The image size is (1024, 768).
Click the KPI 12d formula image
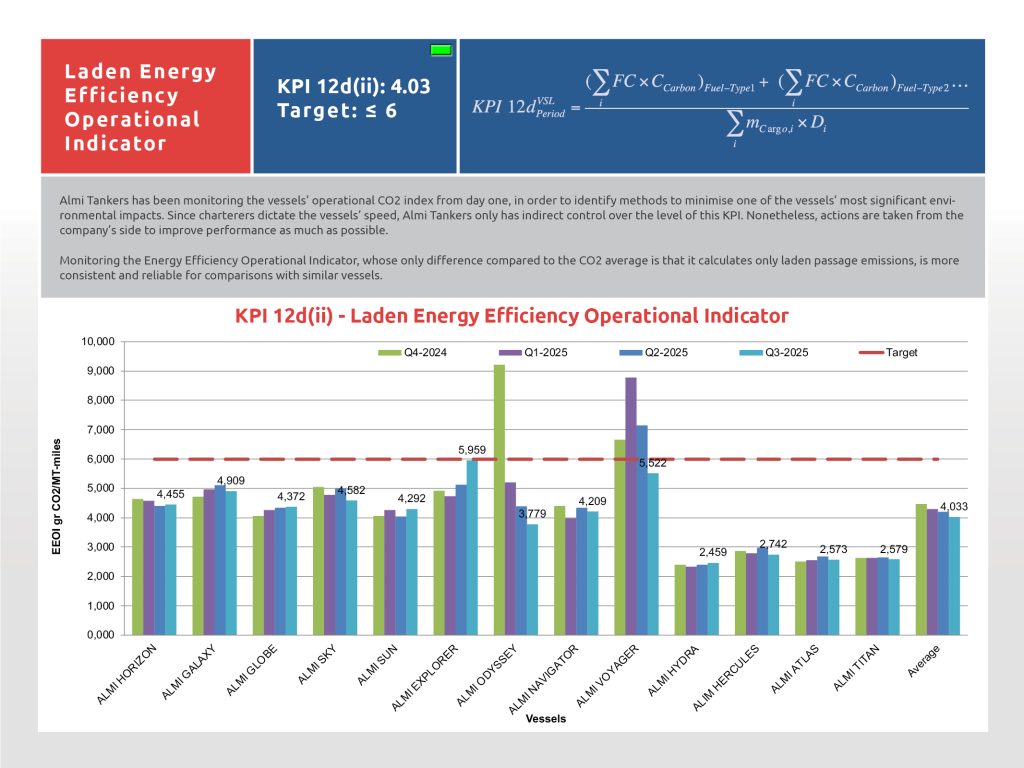point(720,107)
